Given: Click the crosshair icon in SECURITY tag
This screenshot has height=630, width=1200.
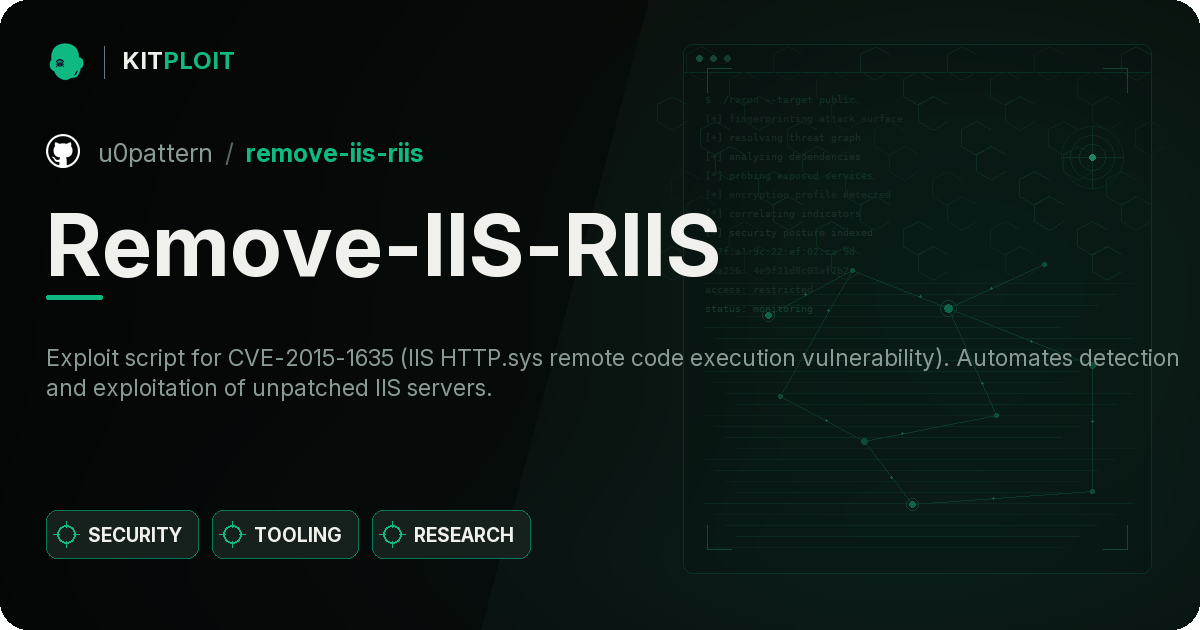Looking at the screenshot, I should pyautogui.click(x=67, y=535).
